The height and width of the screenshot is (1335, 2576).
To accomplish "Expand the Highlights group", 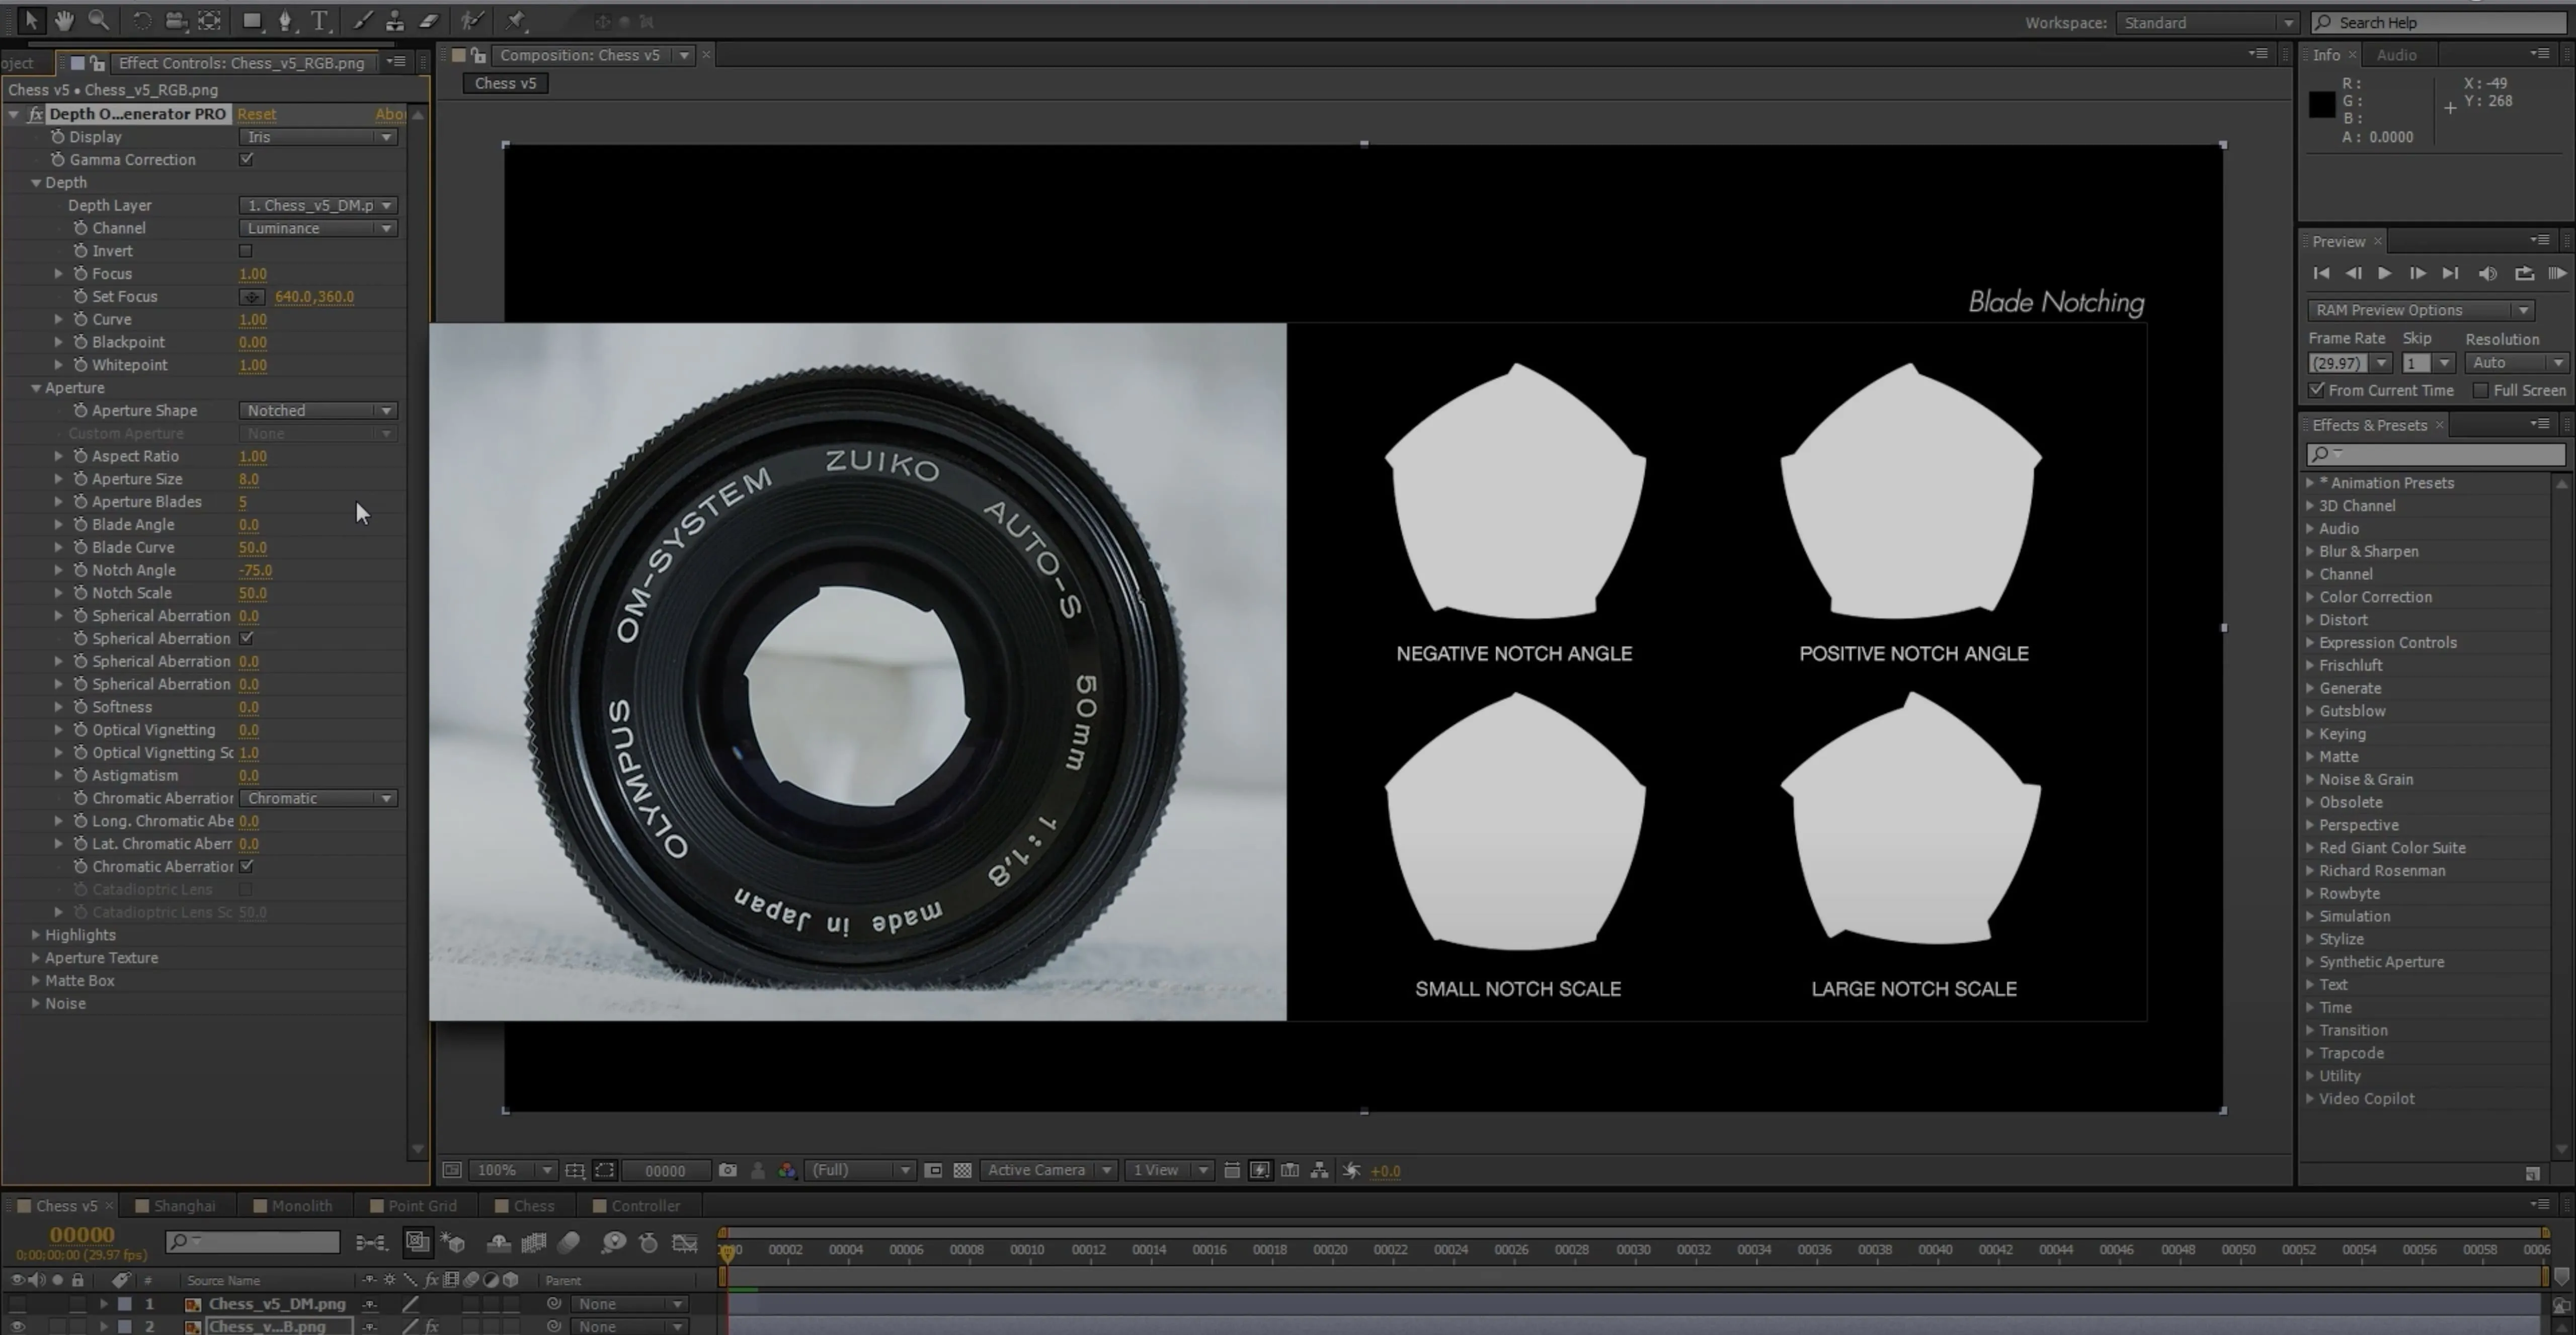I will pyautogui.click(x=36, y=935).
